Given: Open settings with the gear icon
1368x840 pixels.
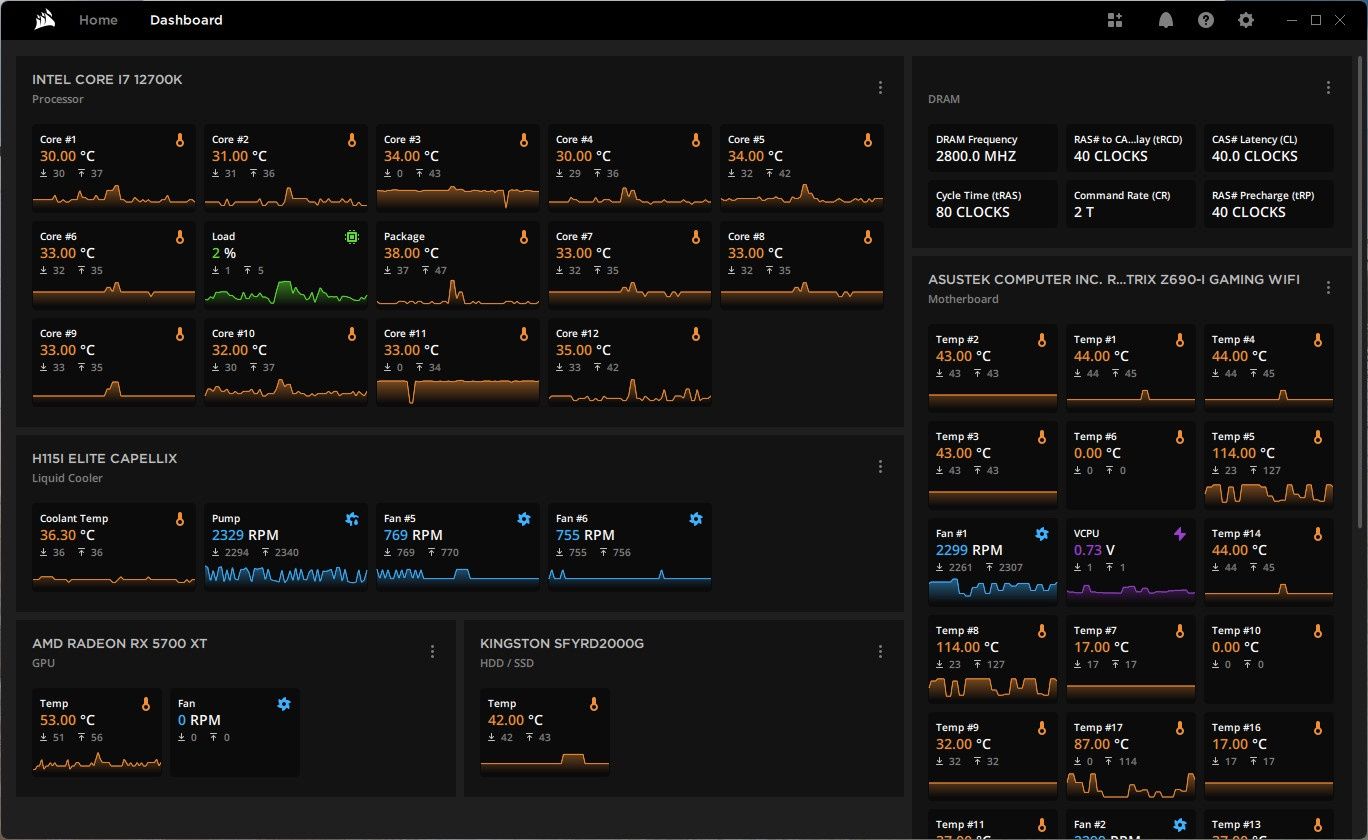Looking at the screenshot, I should click(1245, 20).
